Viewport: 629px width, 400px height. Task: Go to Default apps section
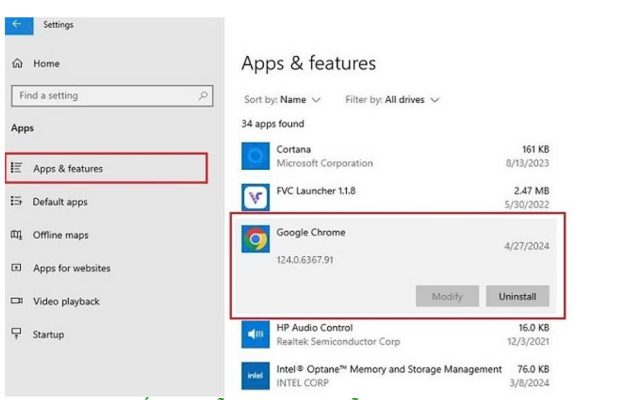(x=60, y=202)
